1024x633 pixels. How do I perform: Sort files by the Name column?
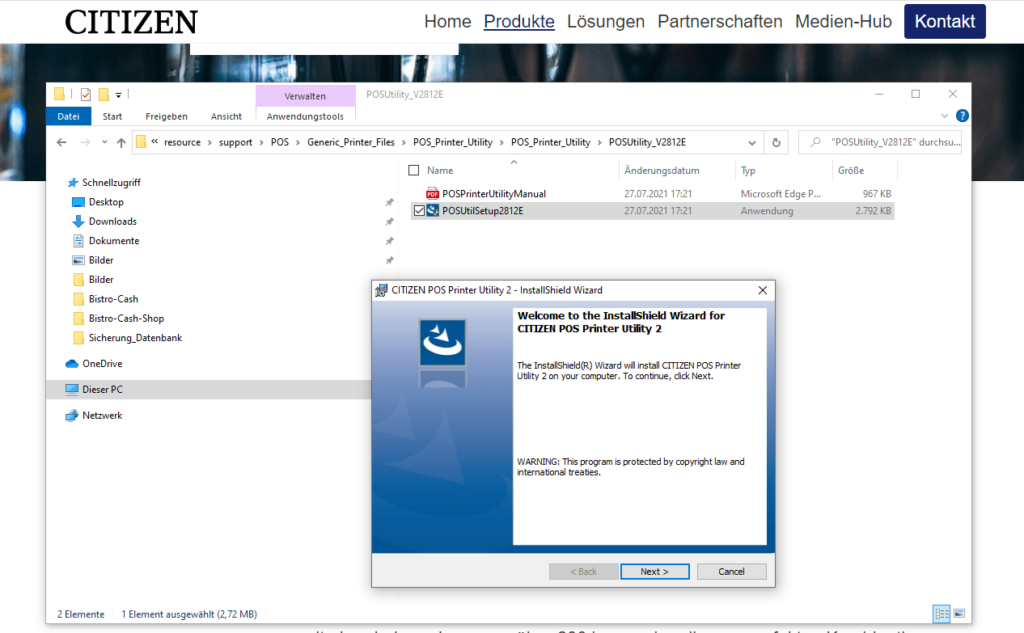(x=440, y=170)
